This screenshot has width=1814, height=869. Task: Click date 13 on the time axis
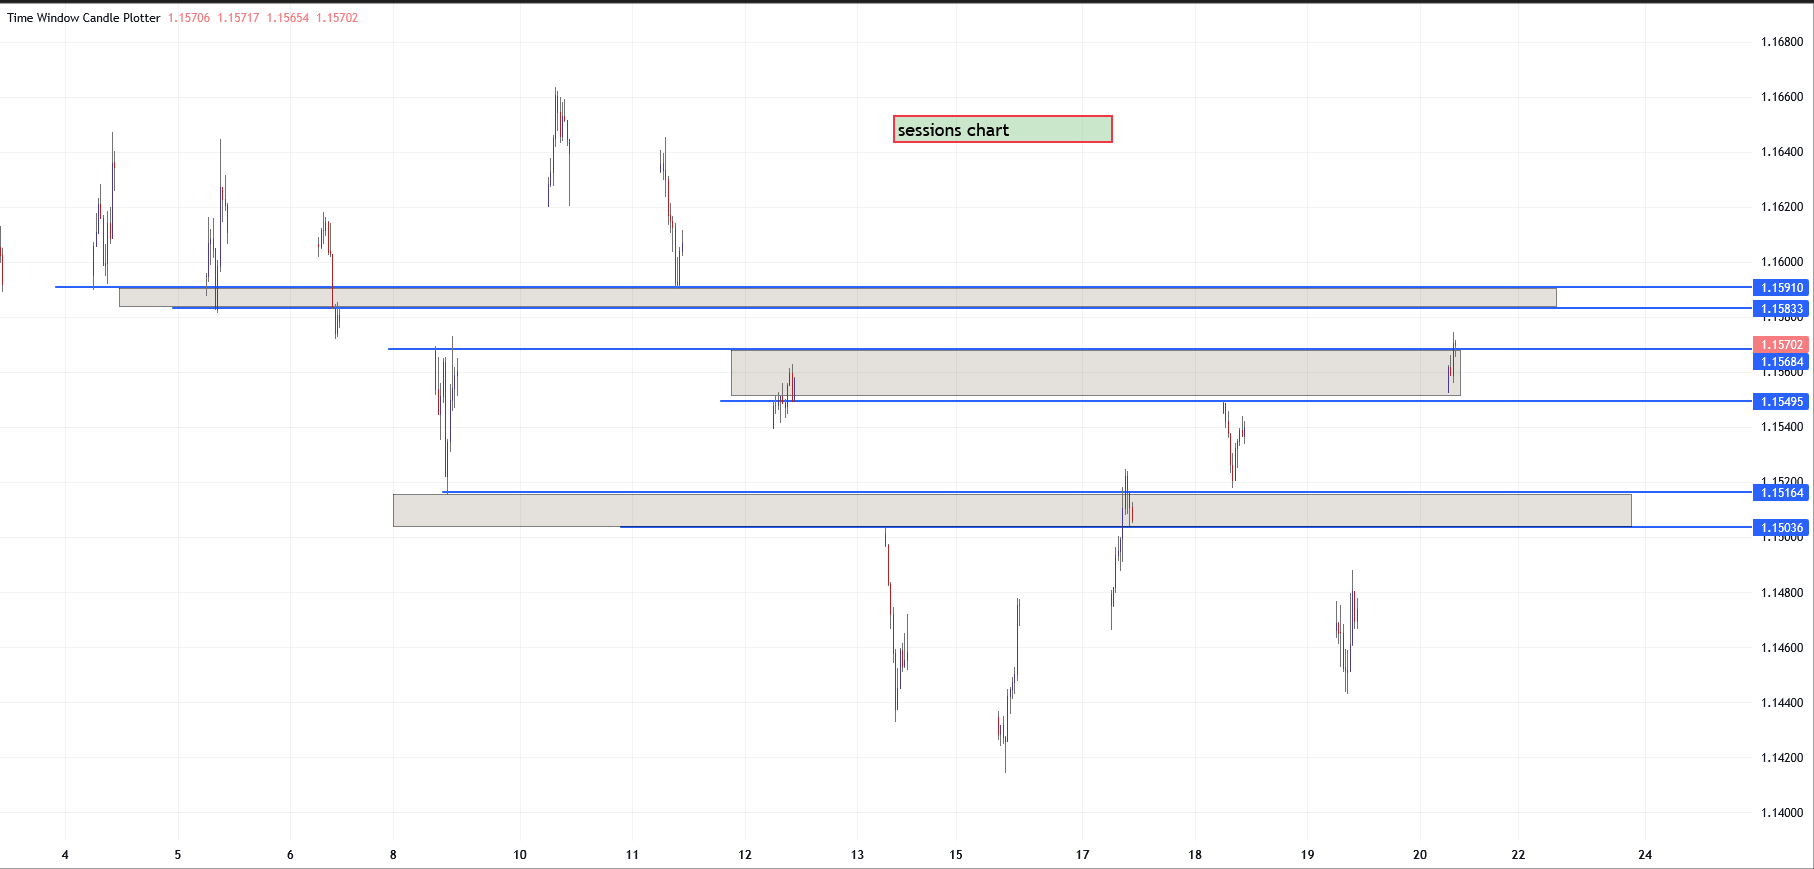tap(857, 855)
